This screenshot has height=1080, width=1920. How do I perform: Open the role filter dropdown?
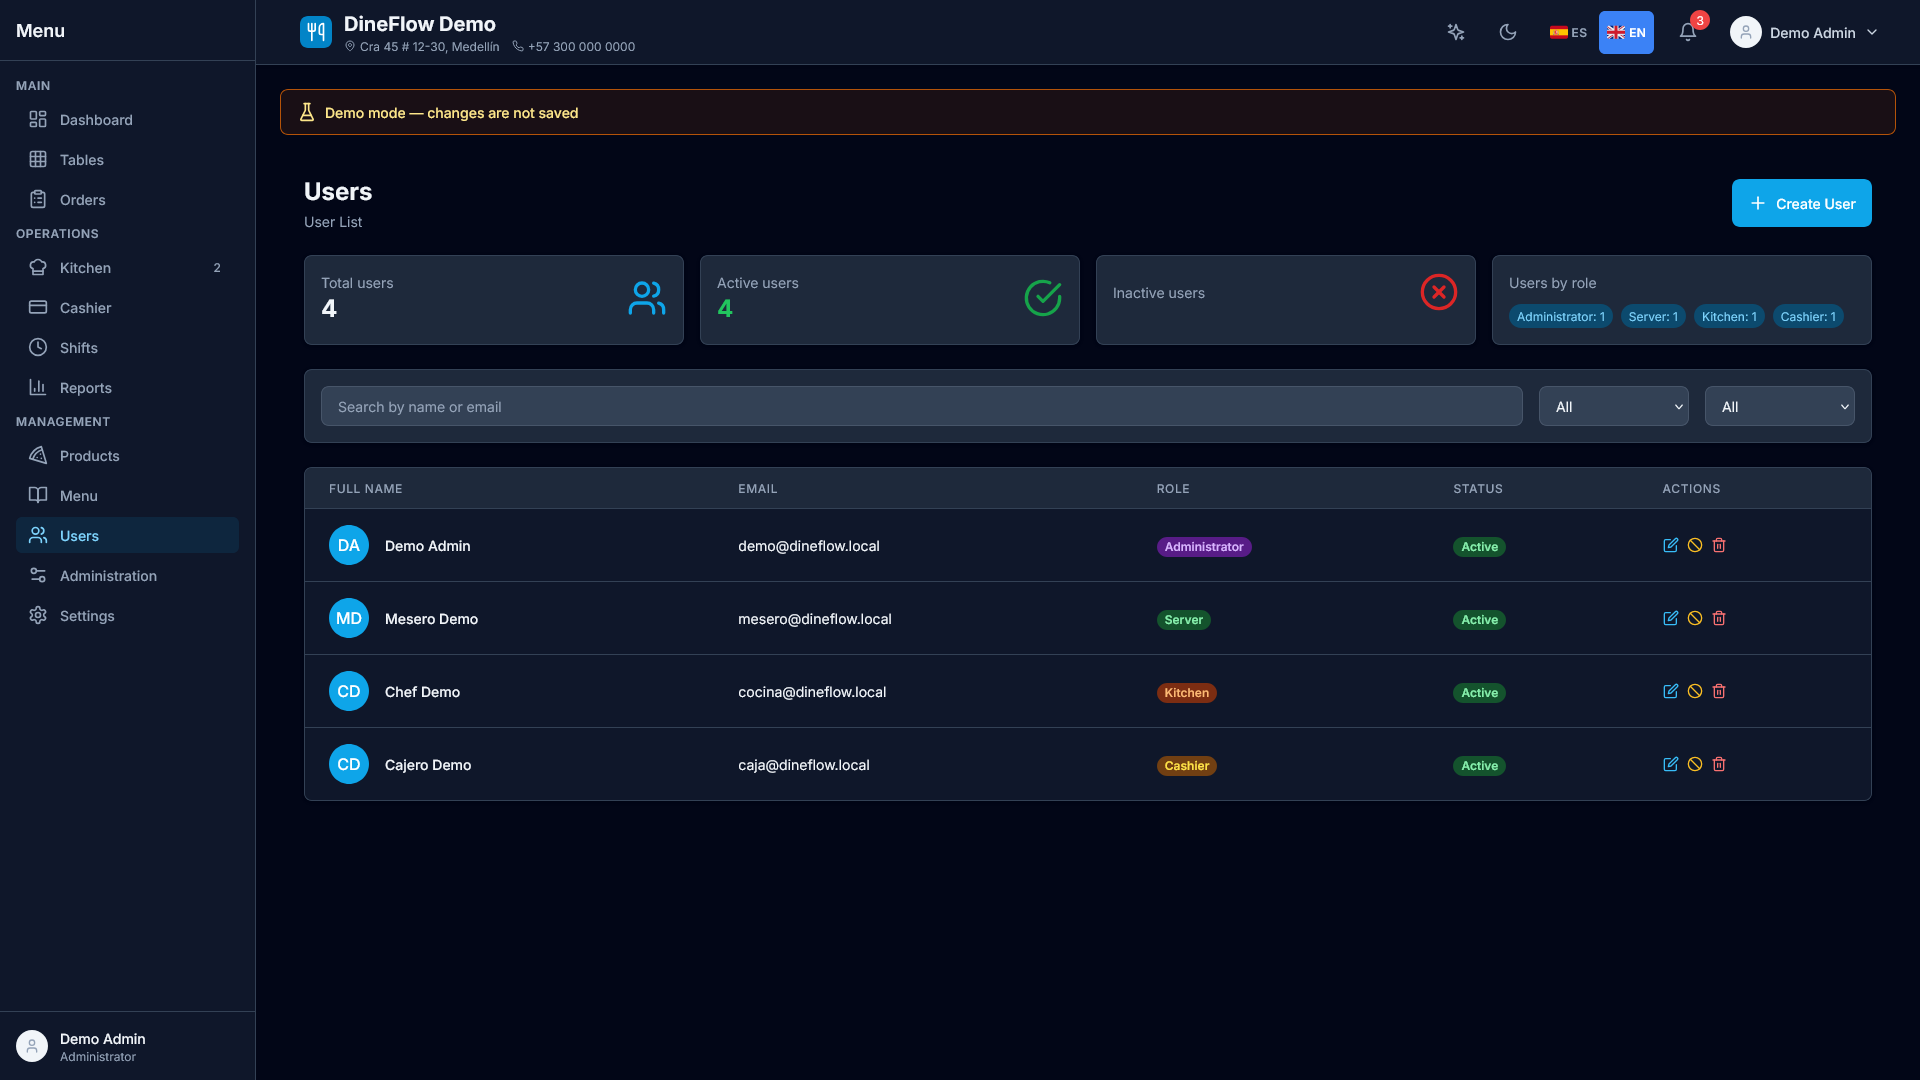tap(1614, 406)
